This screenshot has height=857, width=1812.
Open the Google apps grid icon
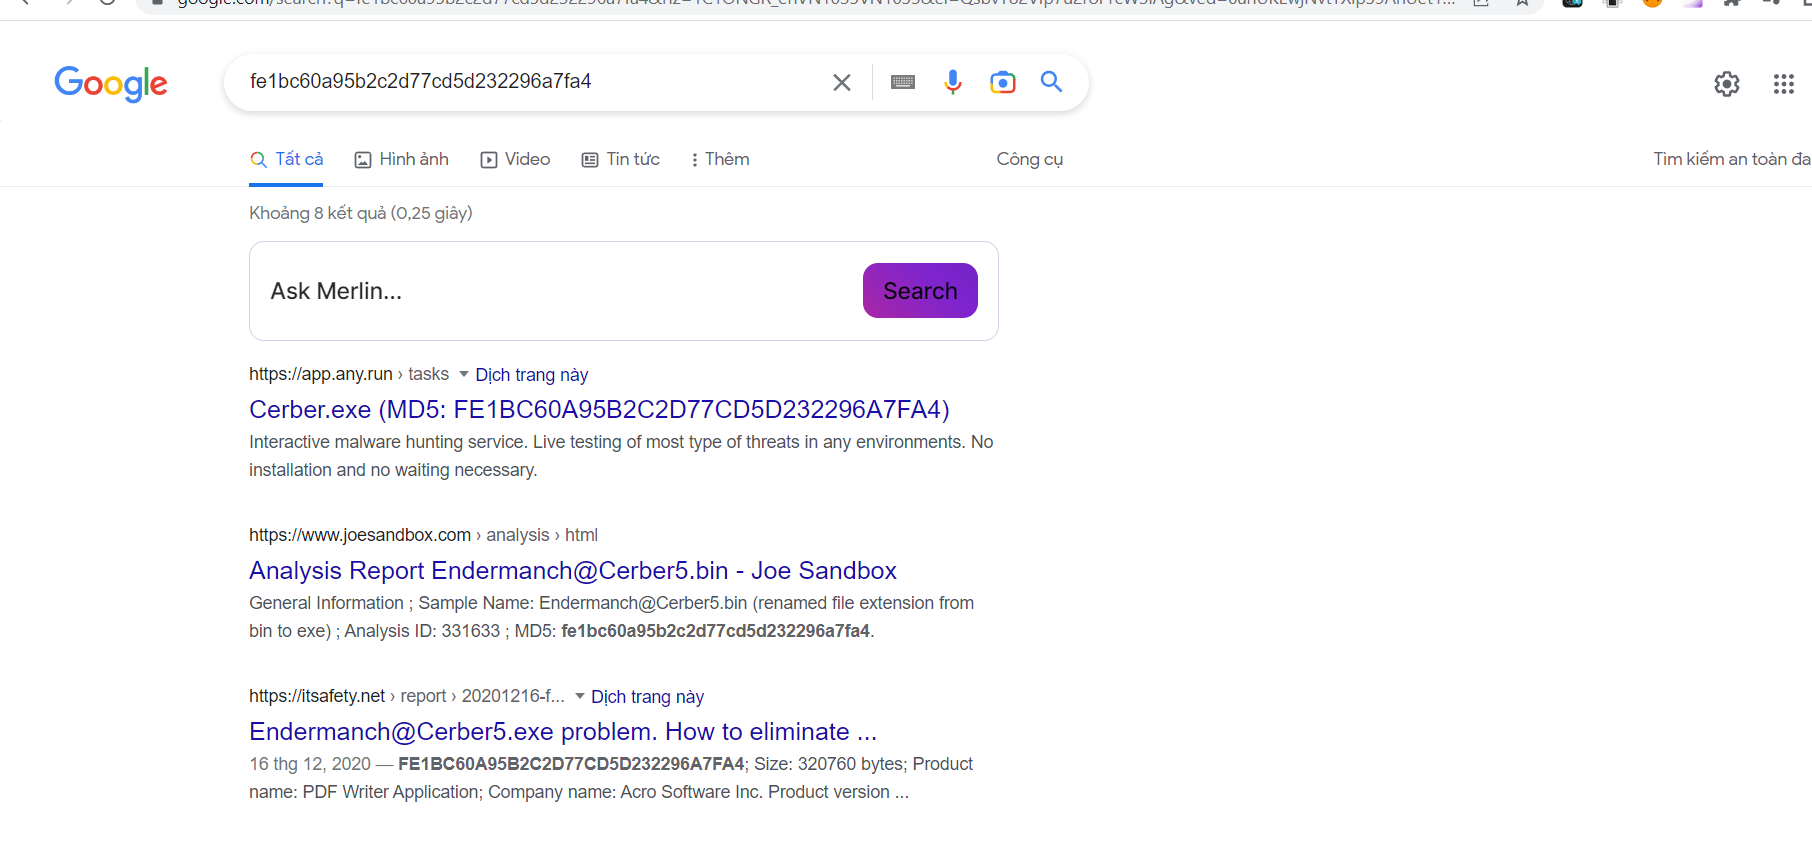point(1784,84)
